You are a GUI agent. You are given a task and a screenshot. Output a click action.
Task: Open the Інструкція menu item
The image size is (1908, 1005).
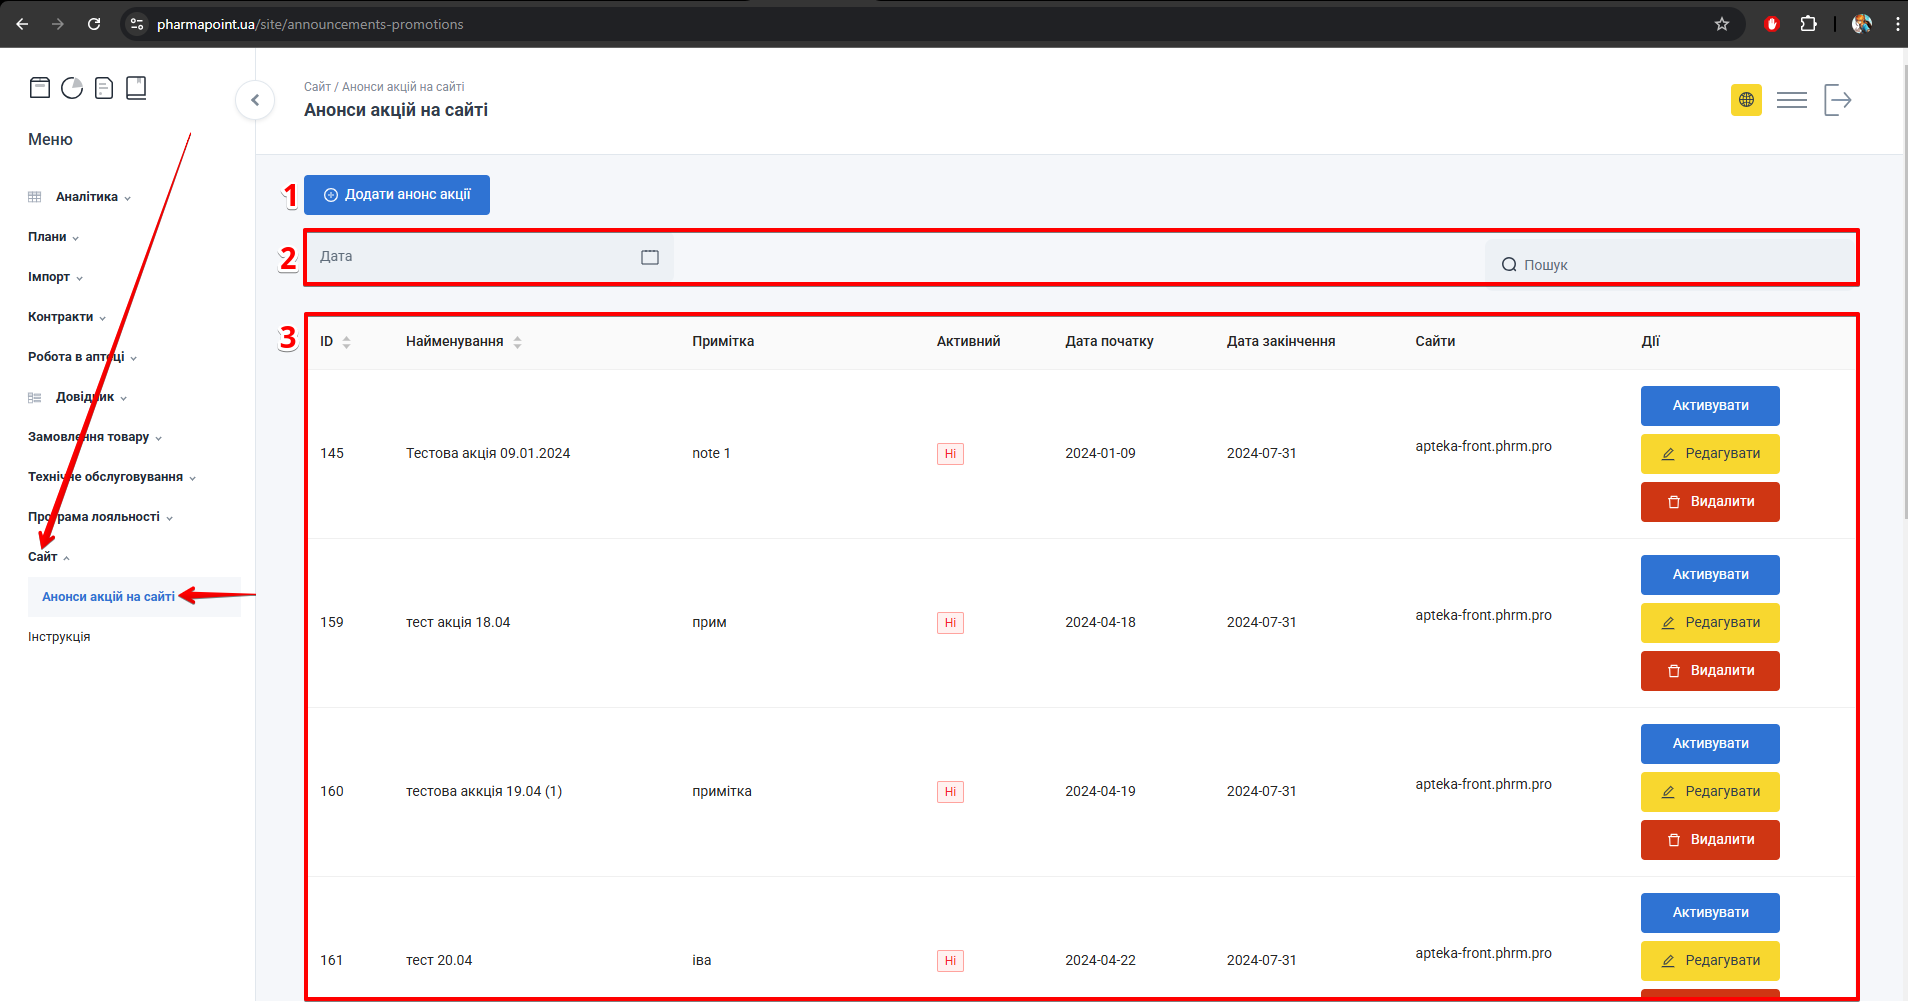point(59,637)
